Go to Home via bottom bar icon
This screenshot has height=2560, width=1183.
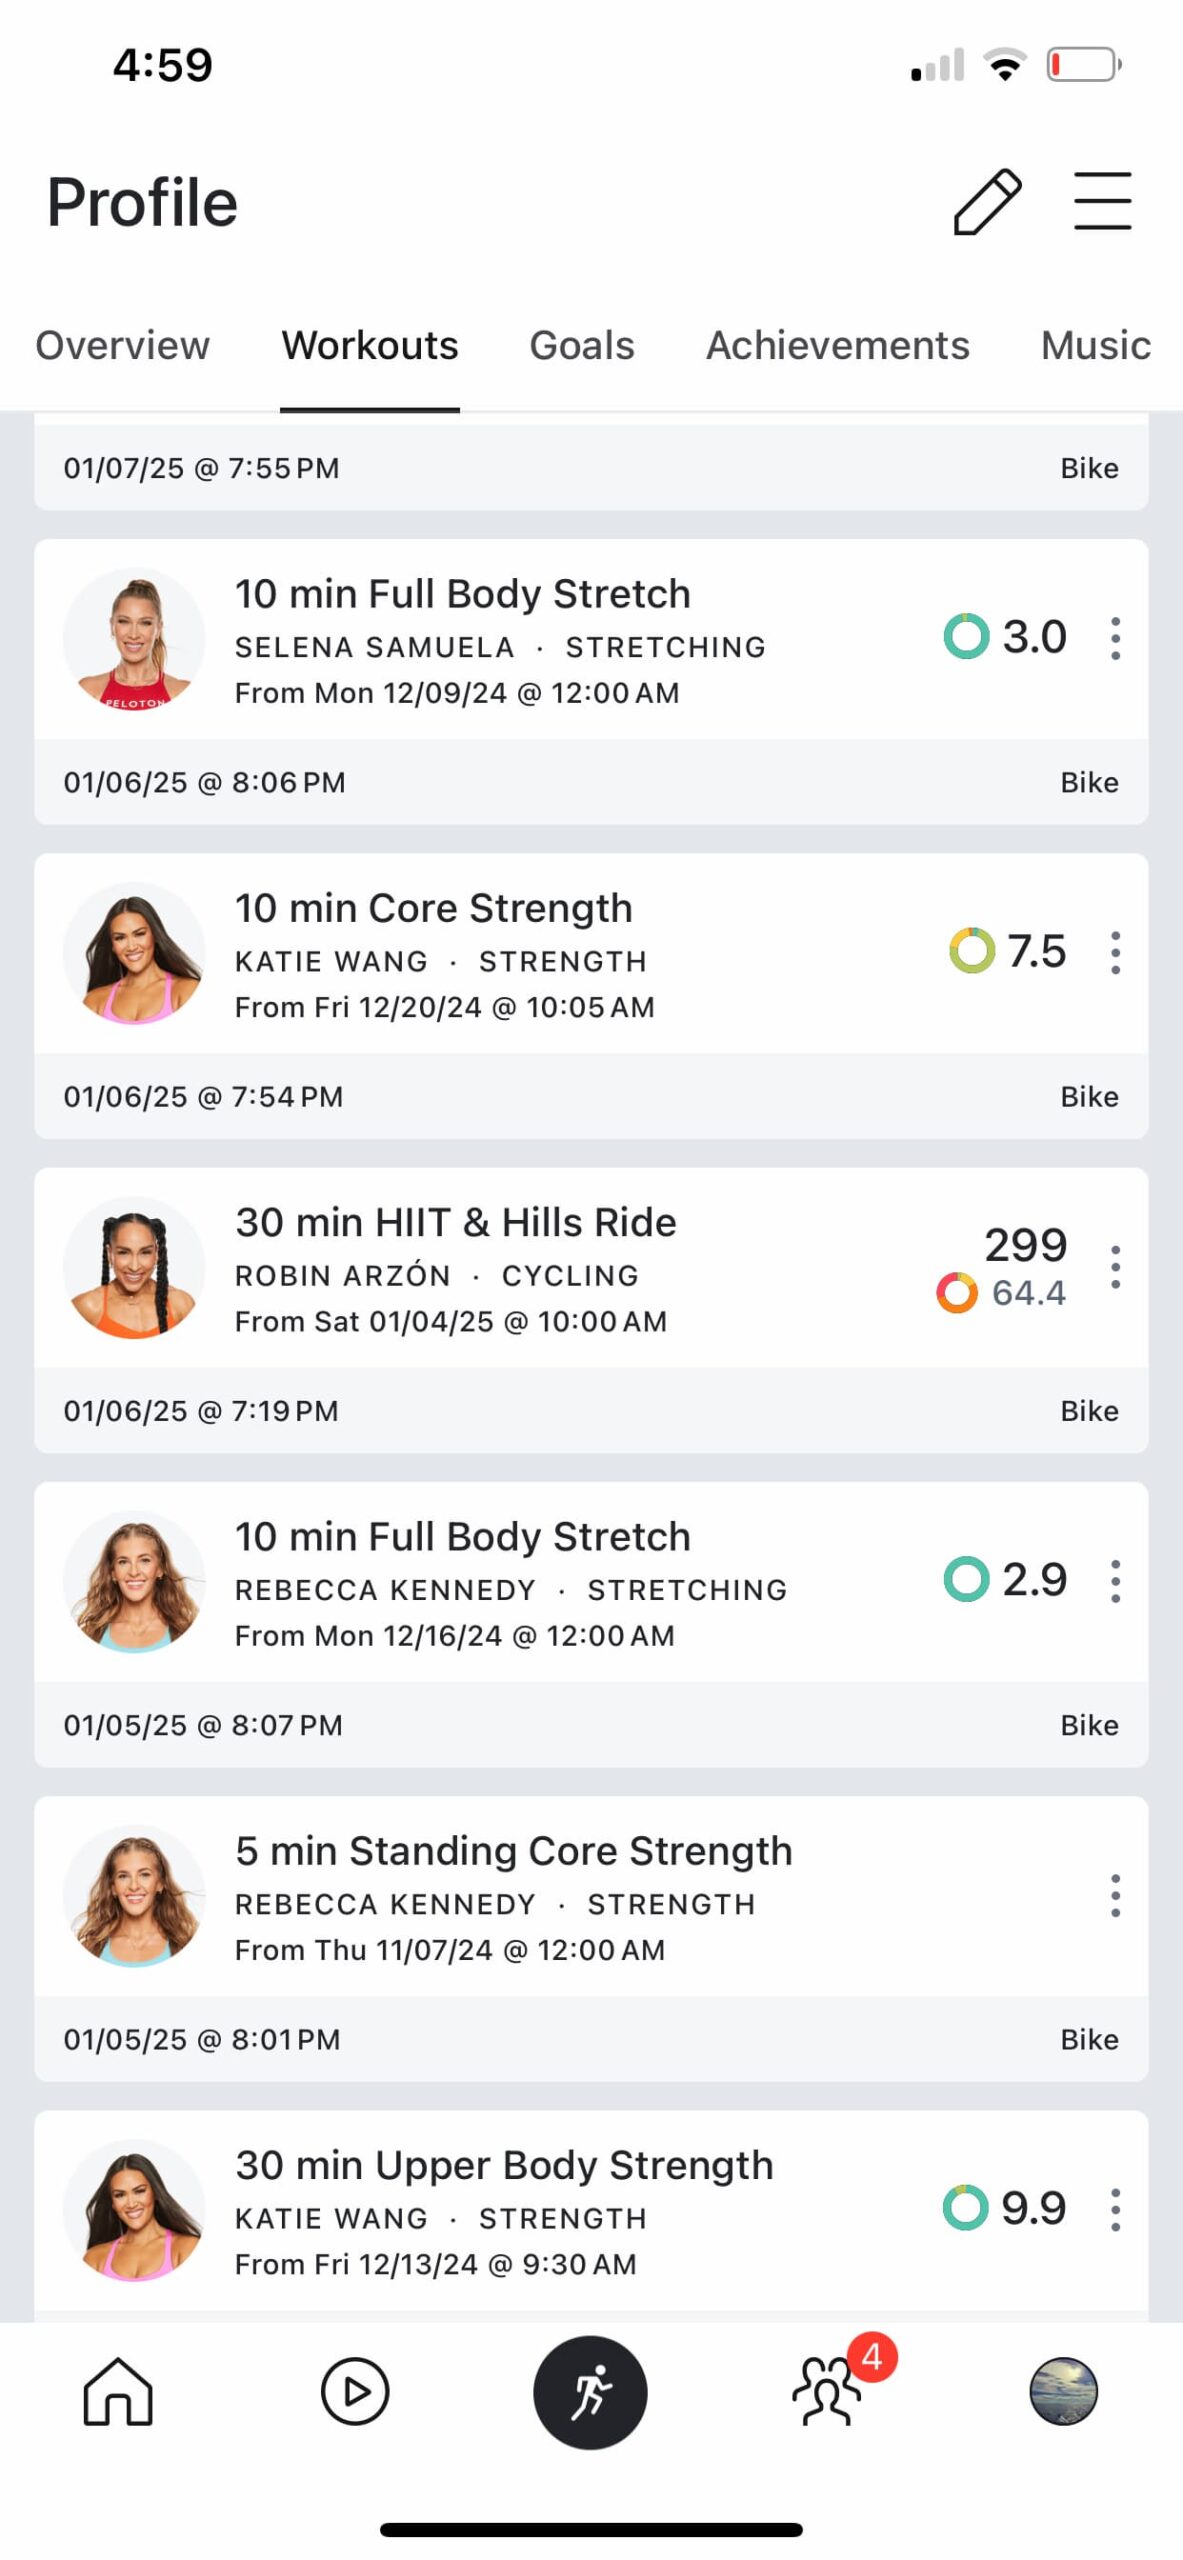point(118,2390)
